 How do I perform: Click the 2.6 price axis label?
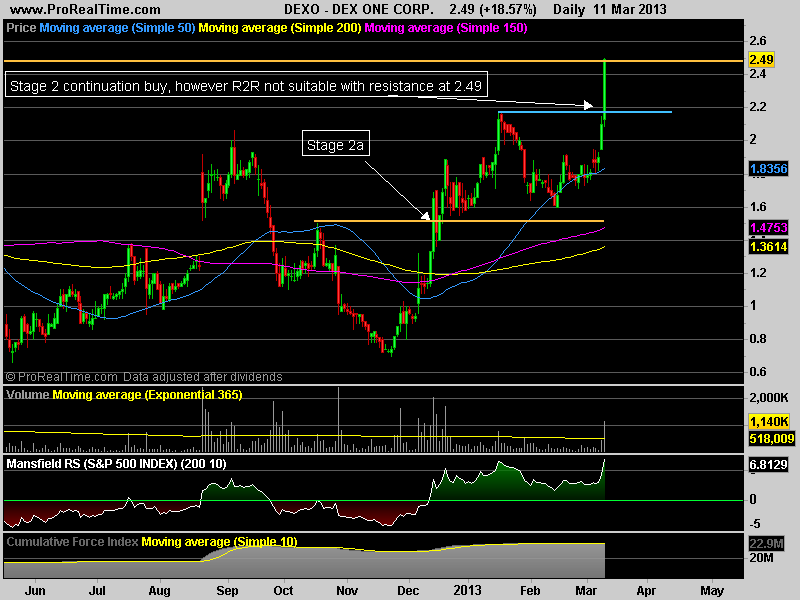[x=758, y=41]
